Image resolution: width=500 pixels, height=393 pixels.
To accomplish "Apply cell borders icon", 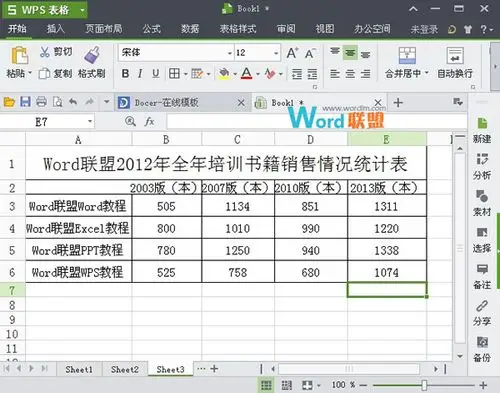I will [174, 73].
